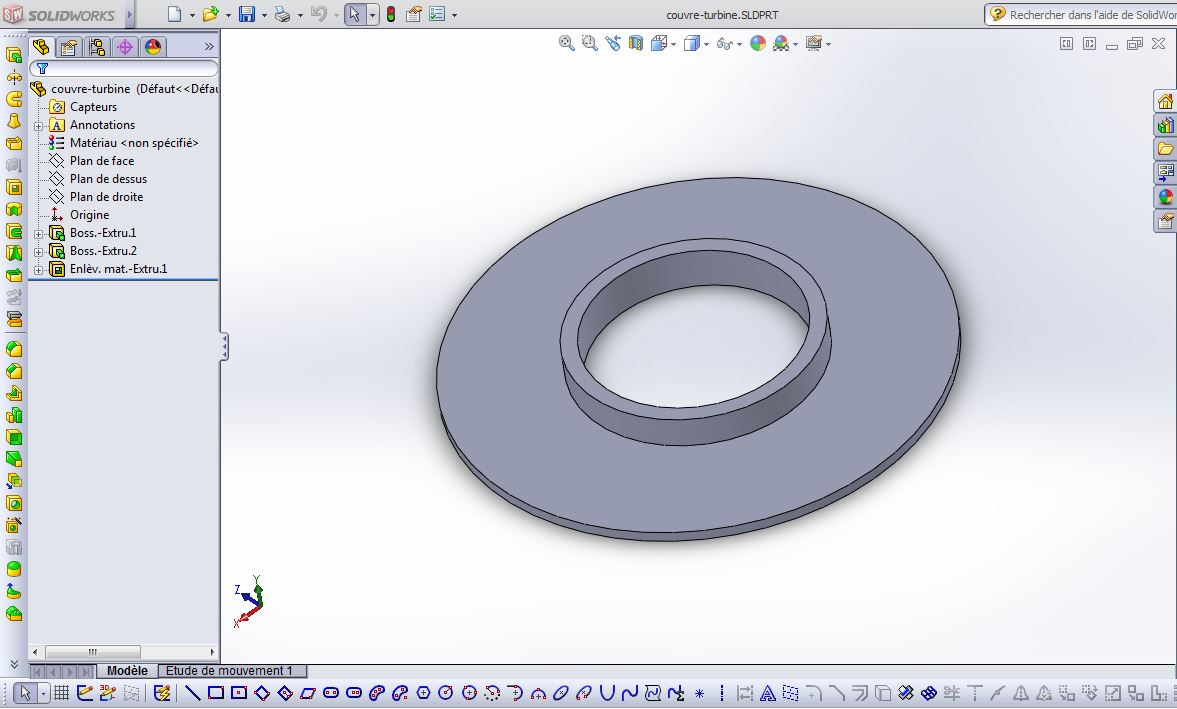This screenshot has width=1177, height=709.
Task: Click the 3D Sketch icon
Action: (107, 692)
